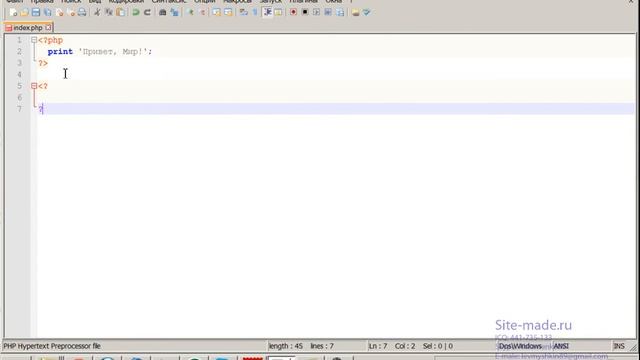Click 'PHP Hypertext Preprocessor file' in status bar

[x=52, y=346]
